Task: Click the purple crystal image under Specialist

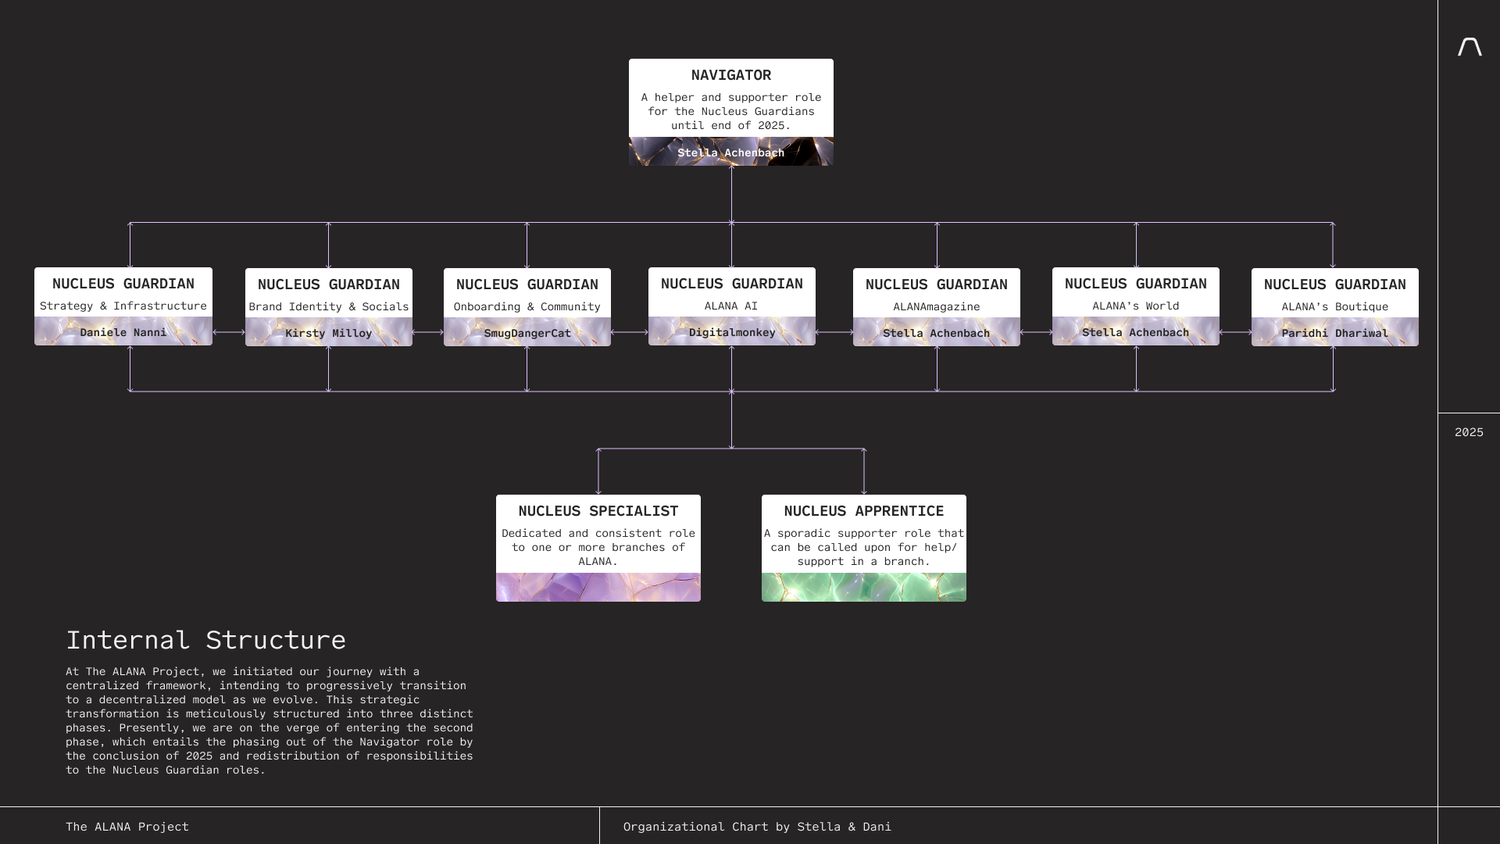Action: click(x=598, y=587)
